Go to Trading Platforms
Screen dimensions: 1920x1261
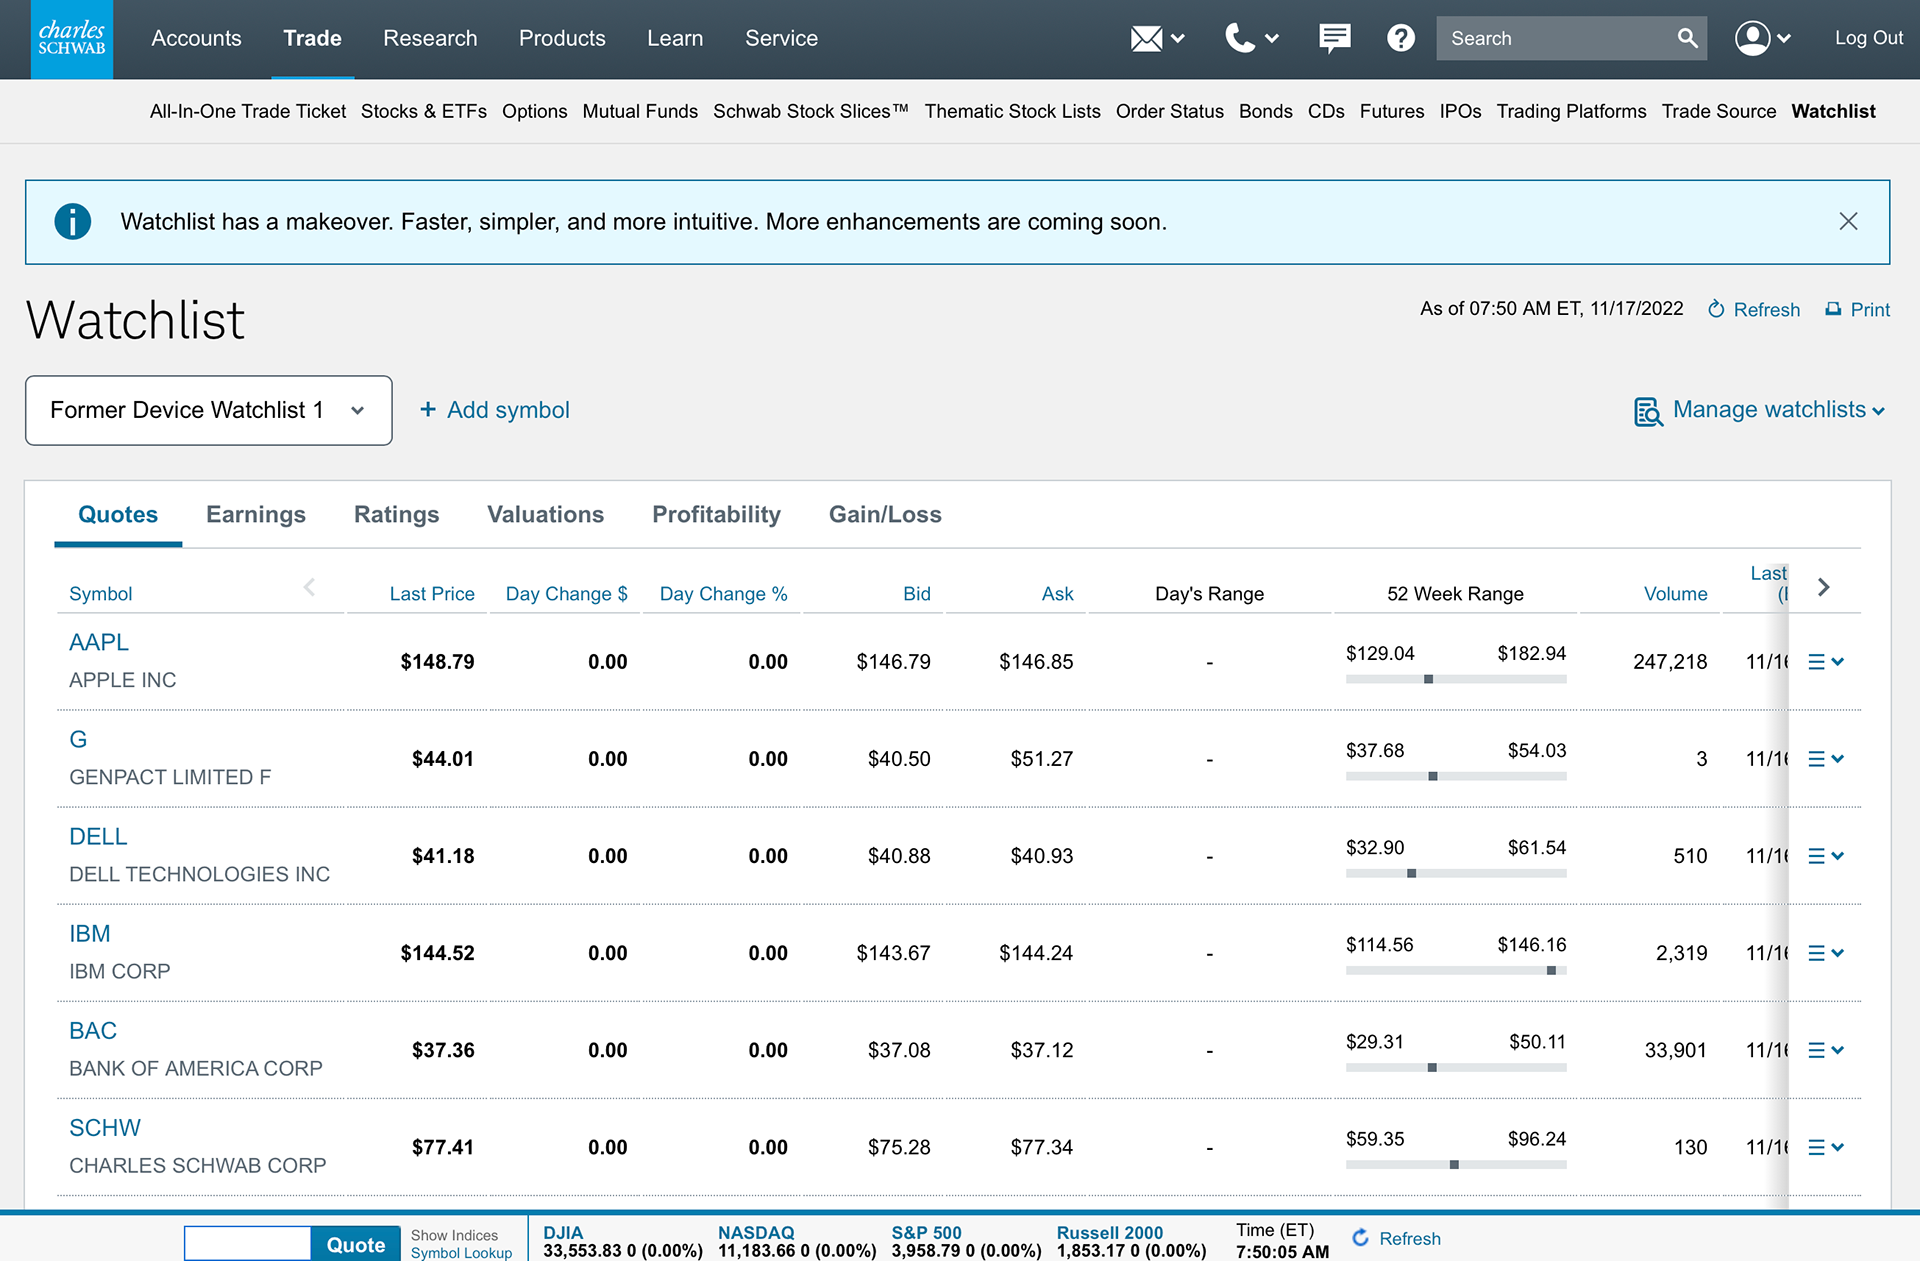pyautogui.click(x=1570, y=112)
